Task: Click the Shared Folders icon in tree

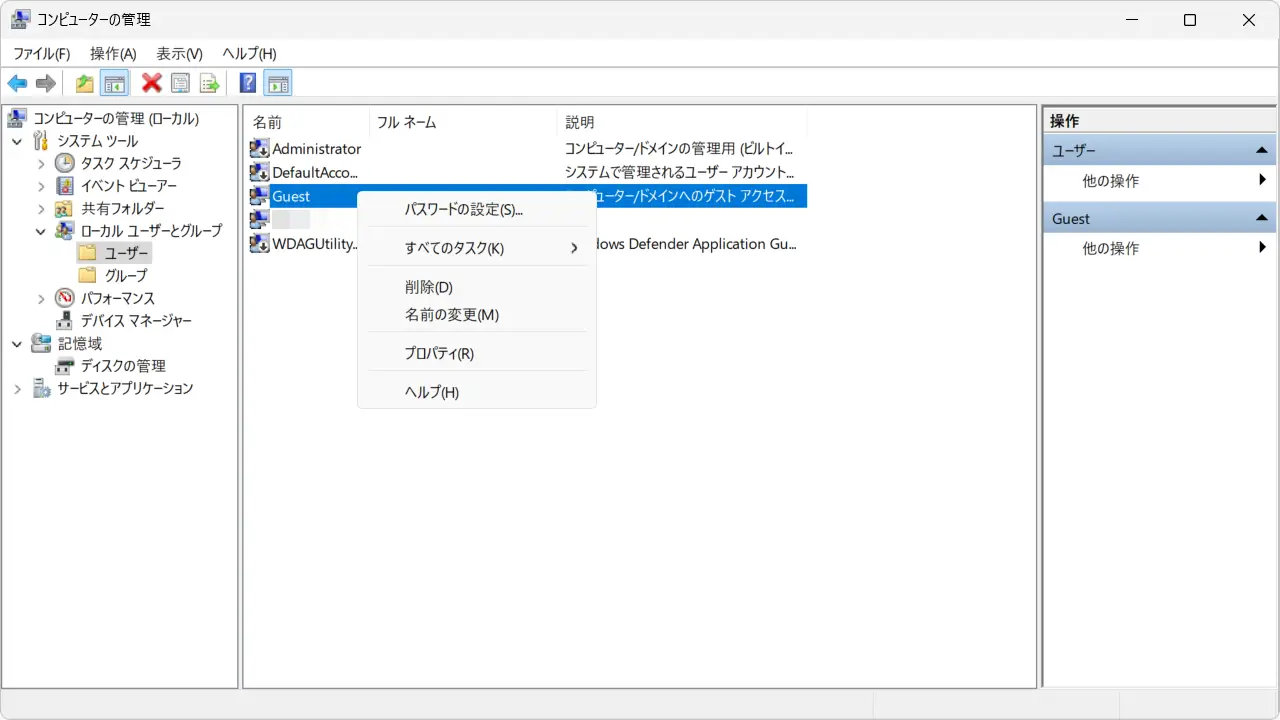Action: (x=65, y=208)
